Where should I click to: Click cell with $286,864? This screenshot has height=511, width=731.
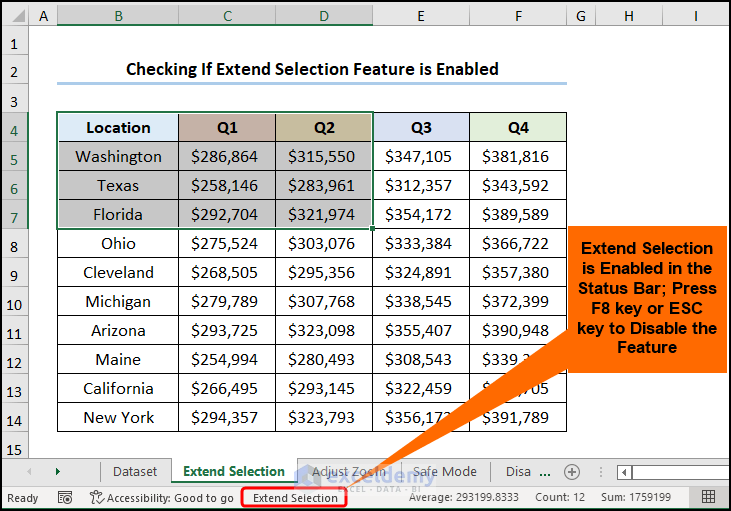[x=227, y=157]
